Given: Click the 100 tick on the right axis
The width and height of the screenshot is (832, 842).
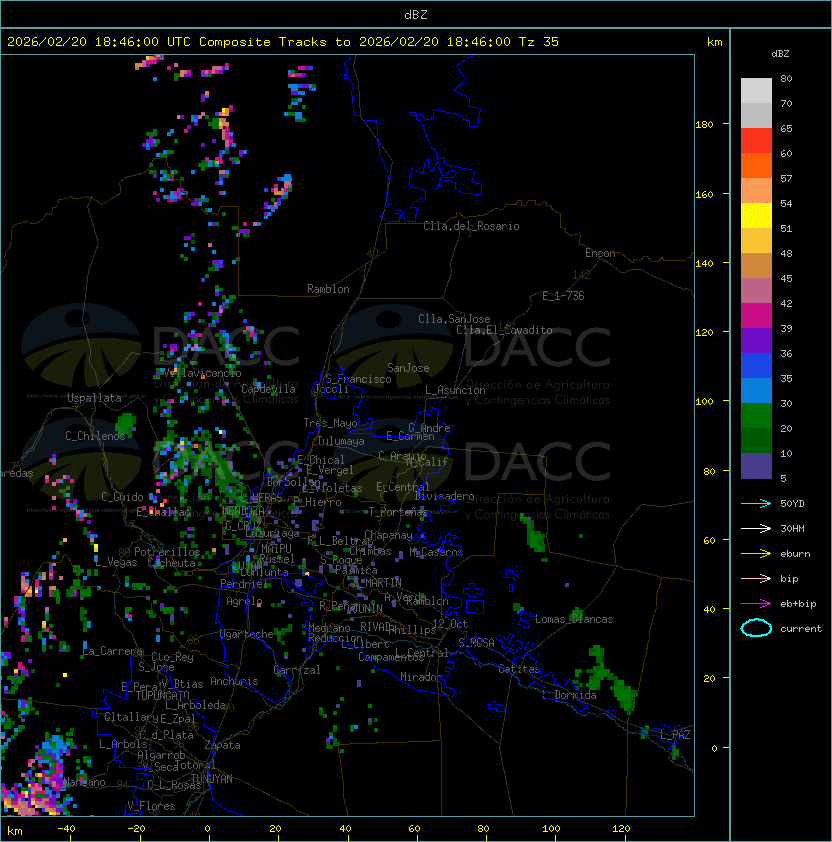Looking at the screenshot, I should pyautogui.click(x=704, y=402).
